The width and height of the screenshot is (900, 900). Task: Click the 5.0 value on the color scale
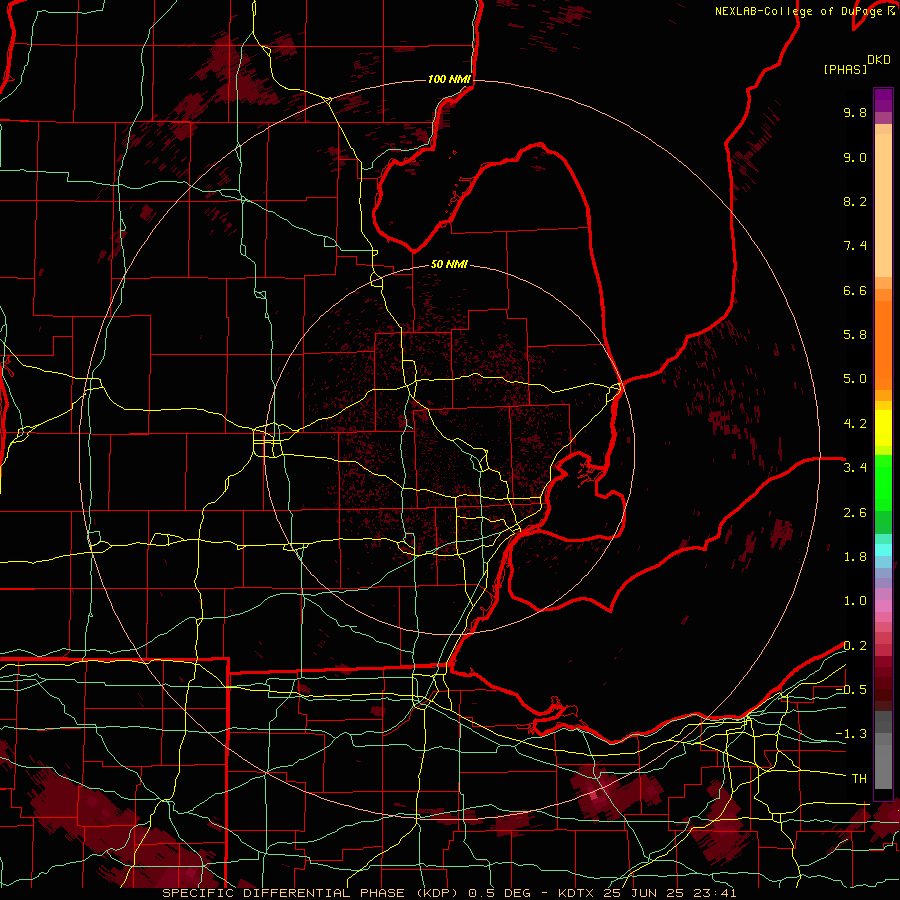pyautogui.click(x=855, y=379)
